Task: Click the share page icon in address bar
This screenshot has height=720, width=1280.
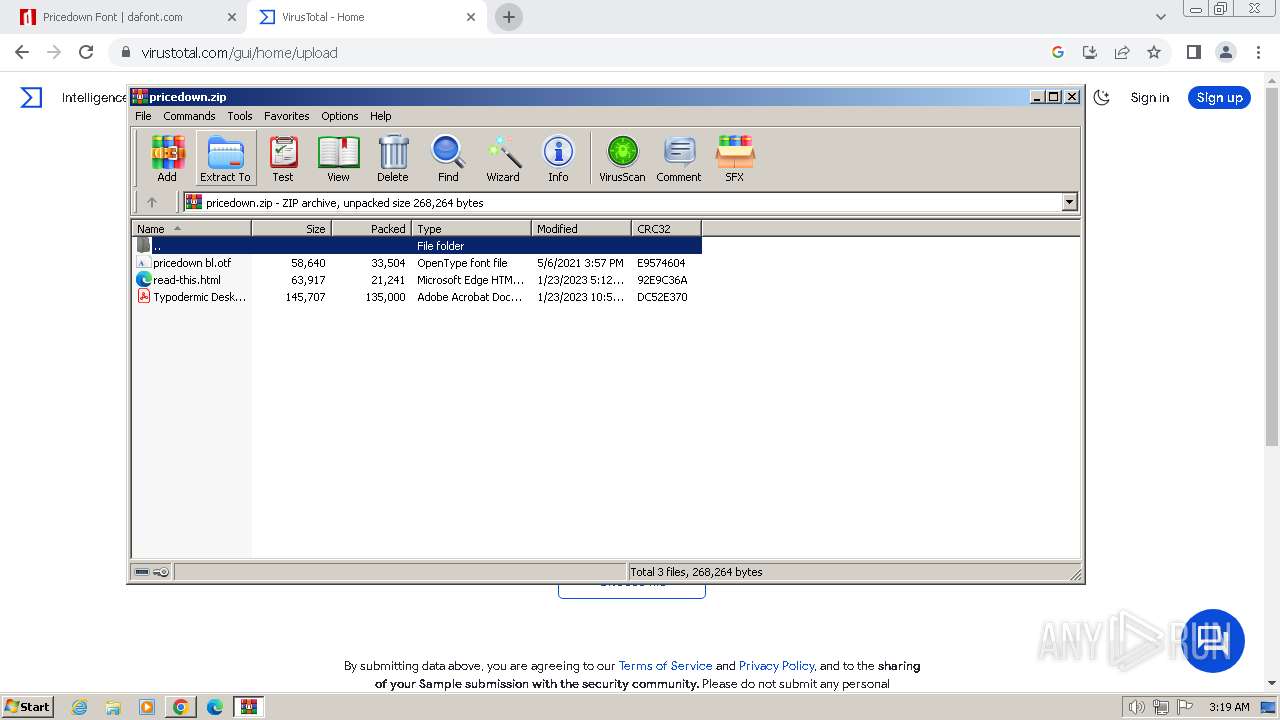Action: (x=1122, y=52)
